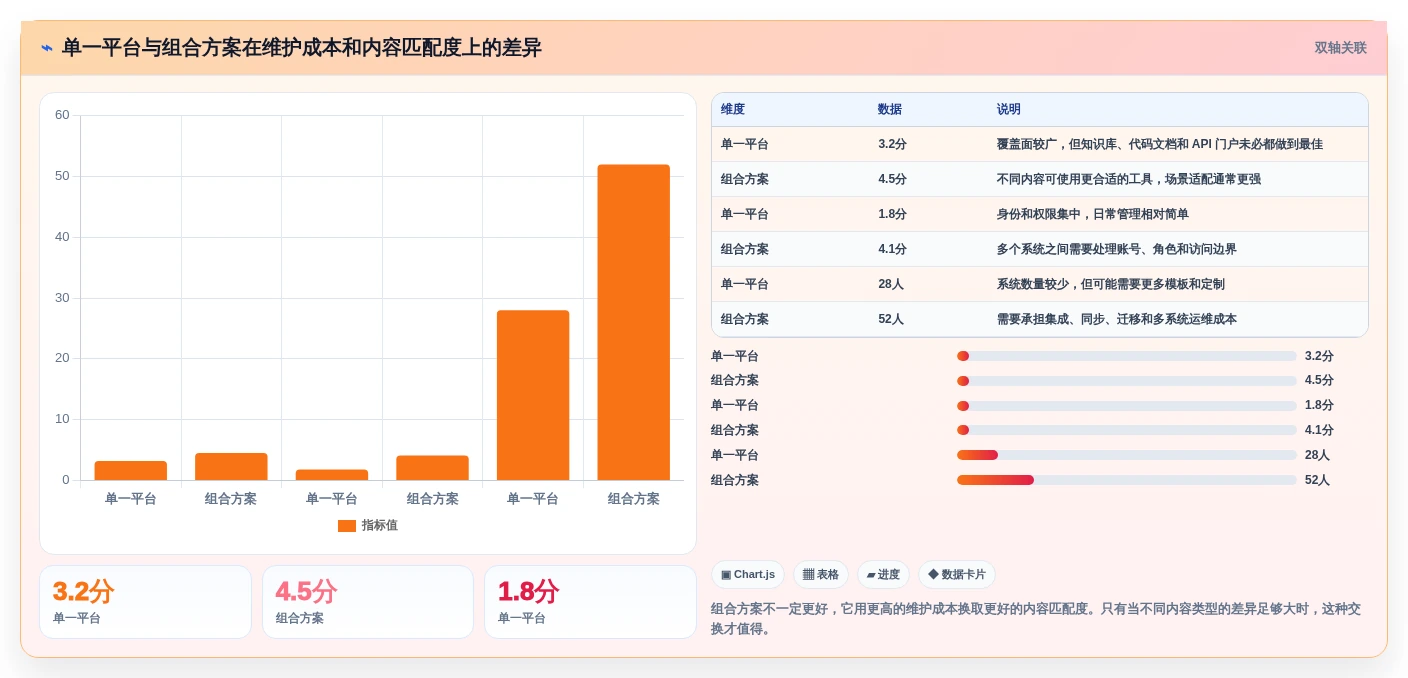Click the 单一平台 label beside the 28人 progress bar

735,455
